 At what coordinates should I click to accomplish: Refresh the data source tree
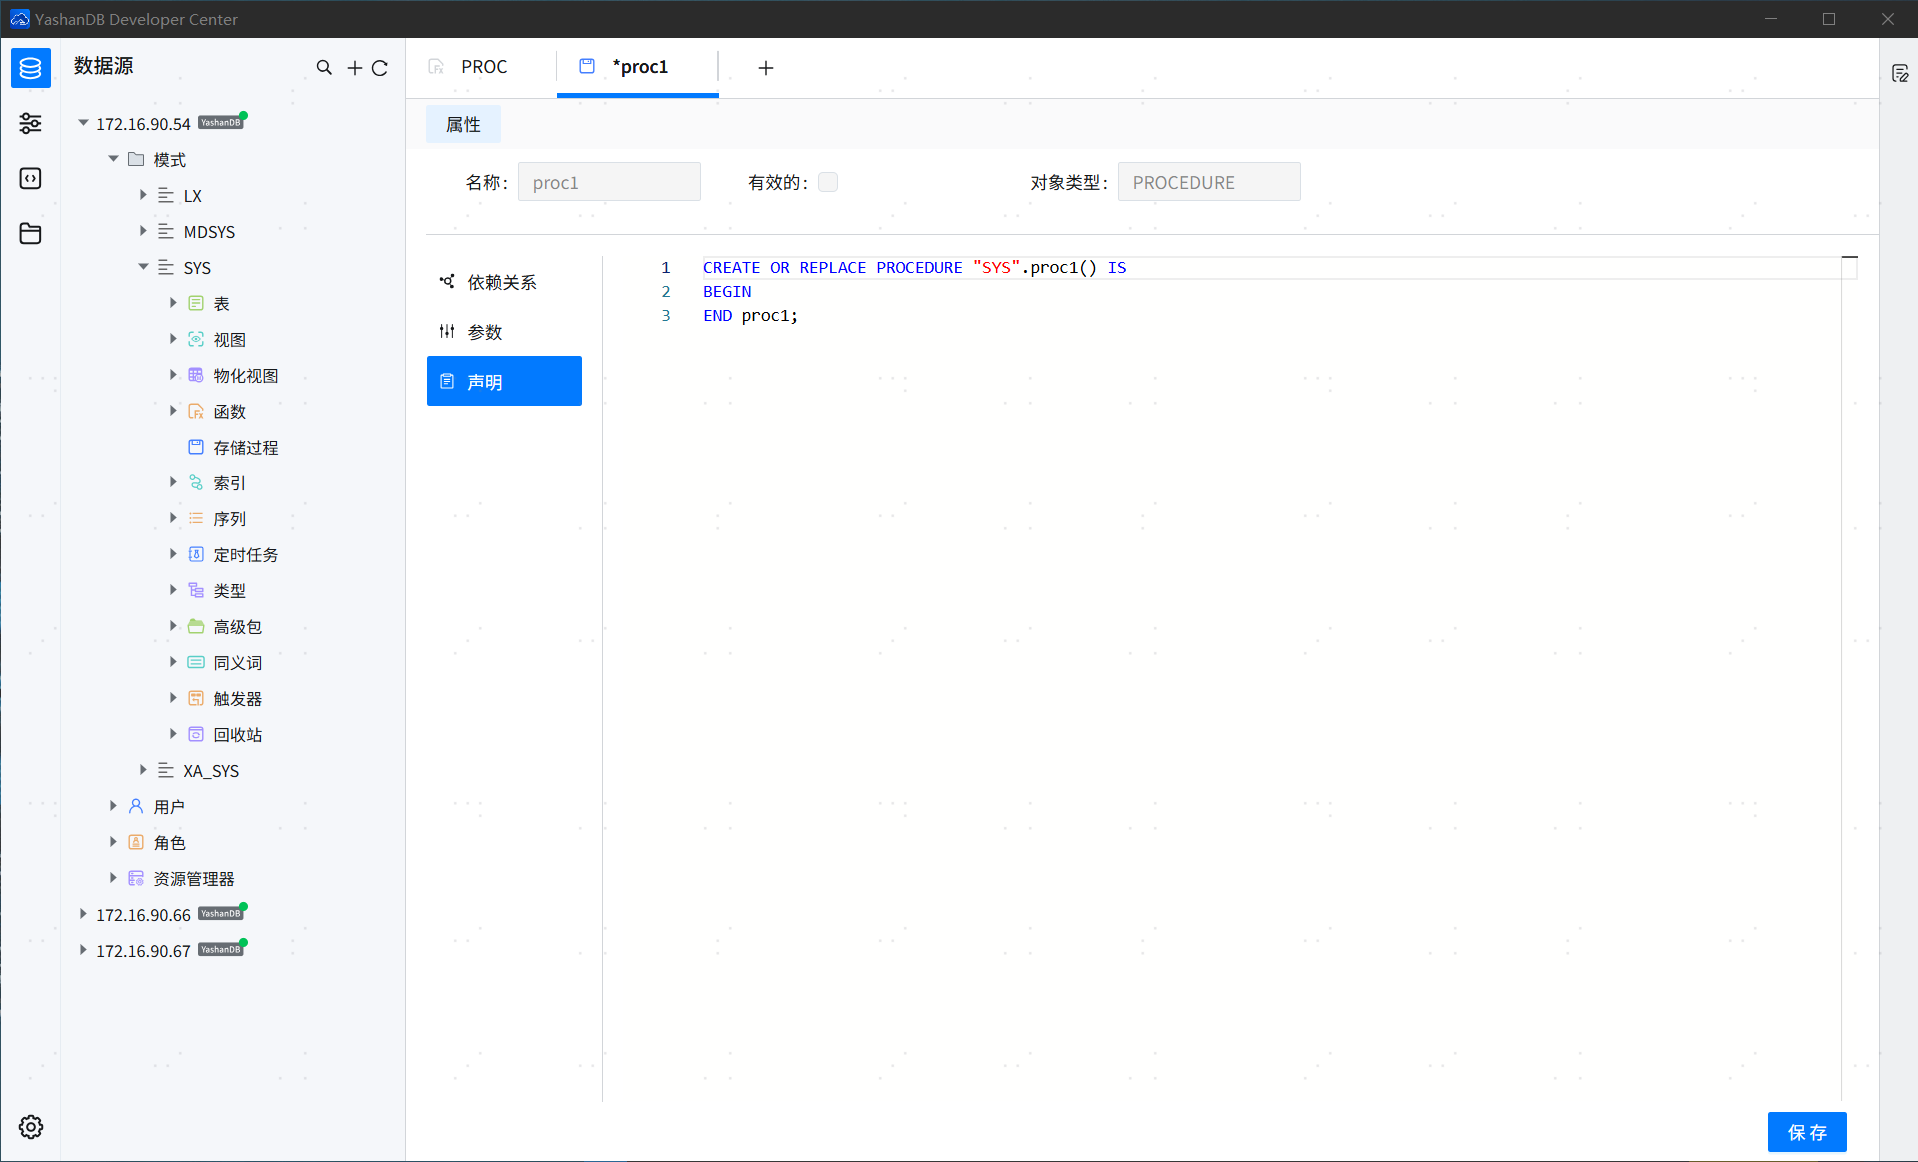380,68
